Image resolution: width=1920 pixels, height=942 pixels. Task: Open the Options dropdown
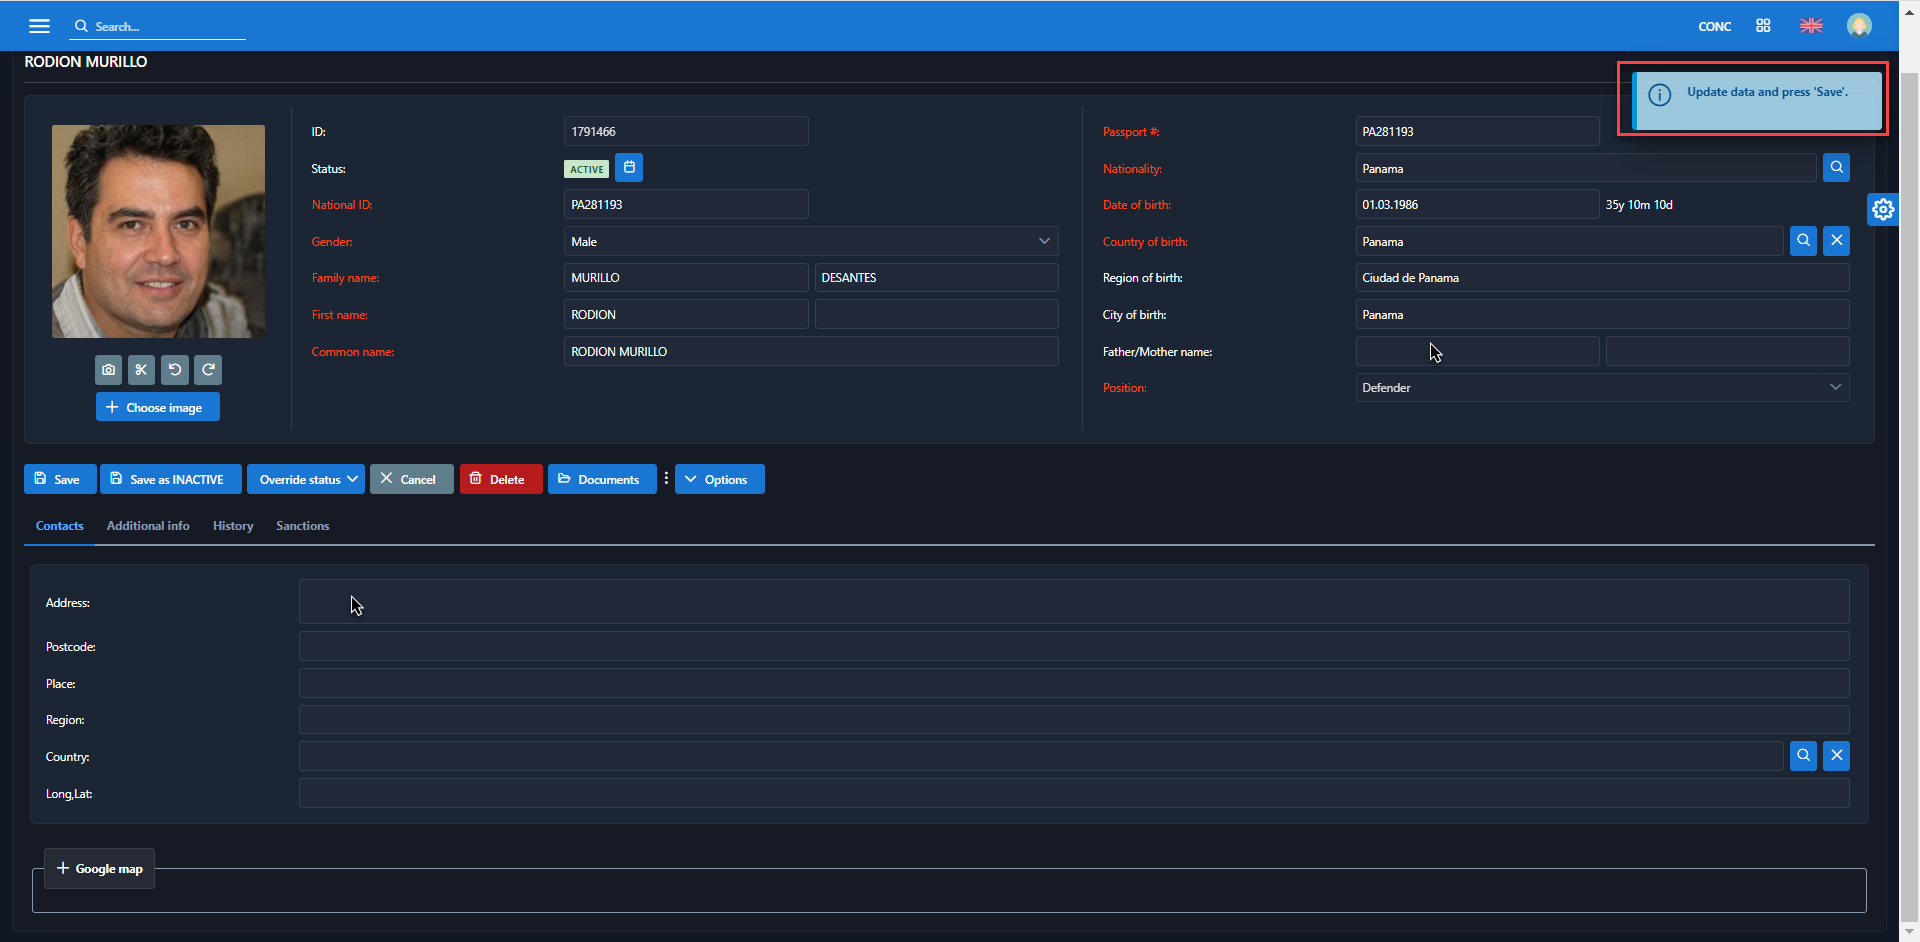[719, 479]
